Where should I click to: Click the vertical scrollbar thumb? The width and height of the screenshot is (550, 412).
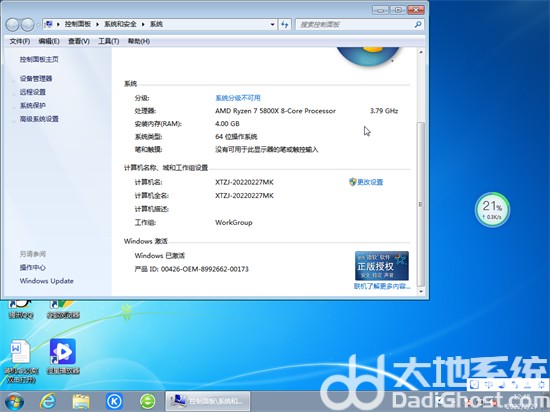click(x=421, y=204)
